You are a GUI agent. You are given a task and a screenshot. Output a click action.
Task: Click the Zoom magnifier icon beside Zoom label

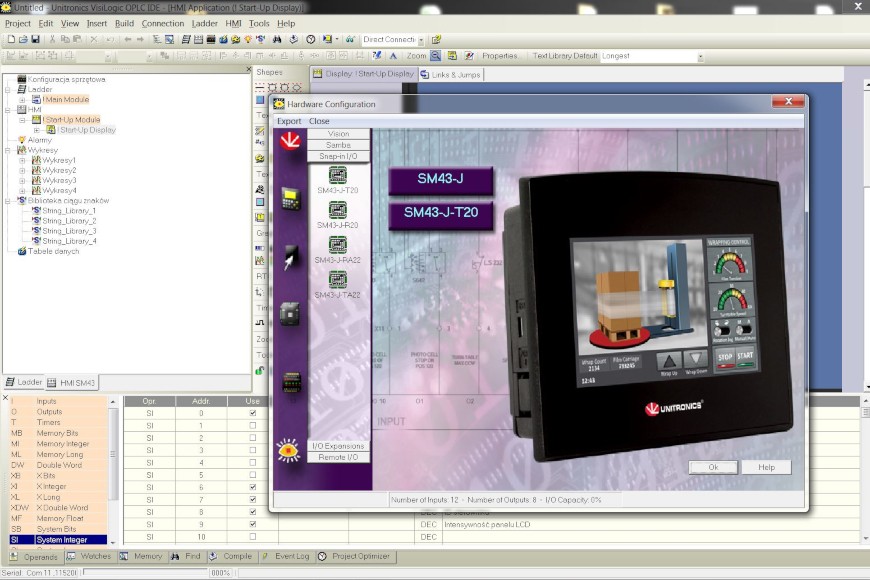(436, 56)
